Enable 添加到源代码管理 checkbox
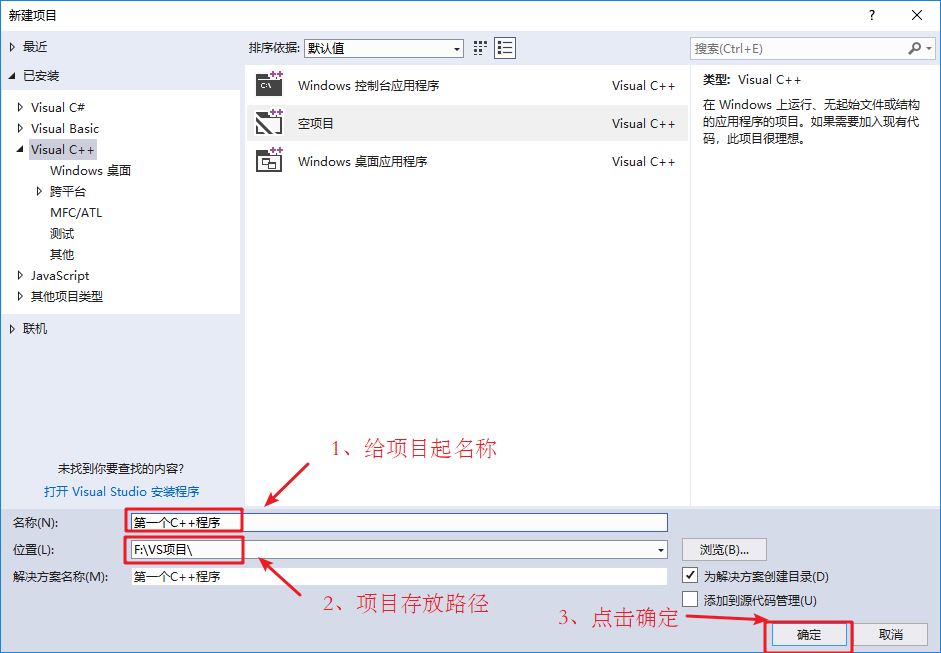Image resolution: width=941 pixels, height=653 pixels. [x=690, y=599]
